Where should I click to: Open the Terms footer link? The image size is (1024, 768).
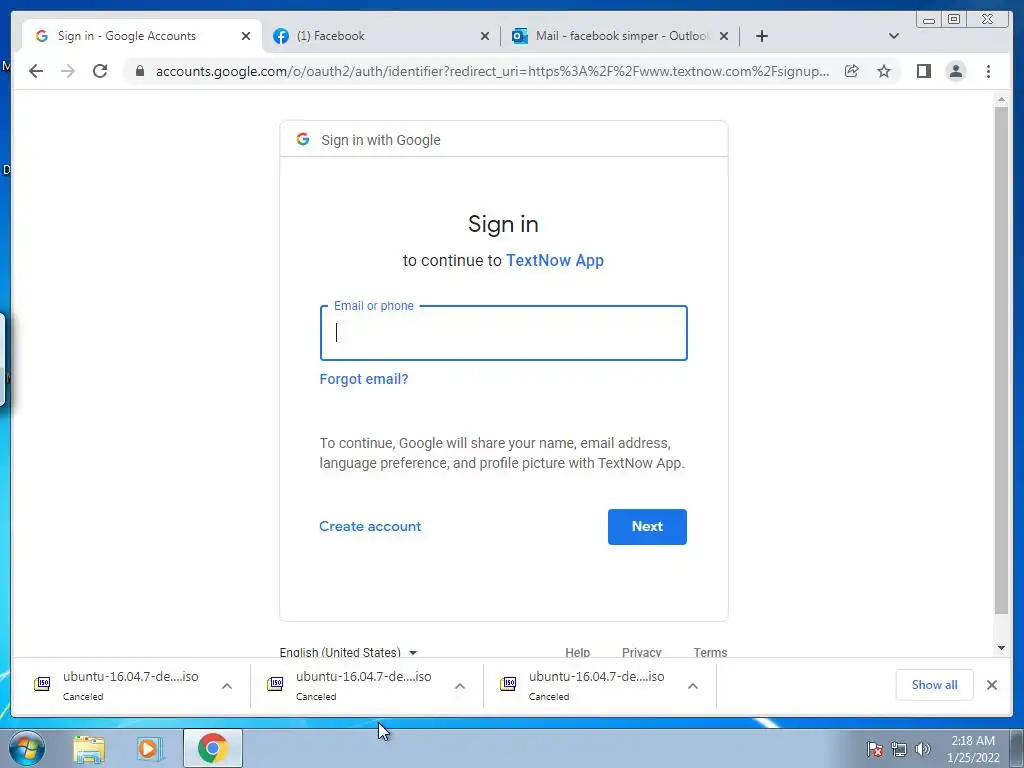(710, 652)
